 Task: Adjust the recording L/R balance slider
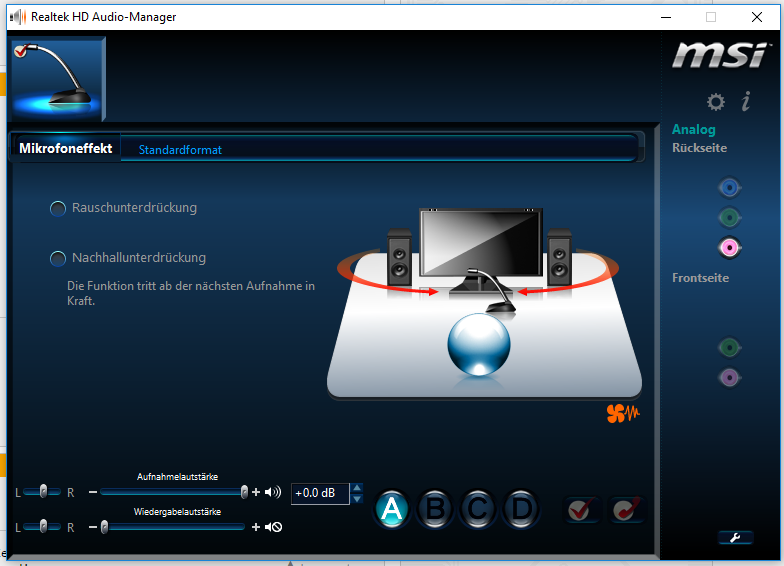coord(42,492)
